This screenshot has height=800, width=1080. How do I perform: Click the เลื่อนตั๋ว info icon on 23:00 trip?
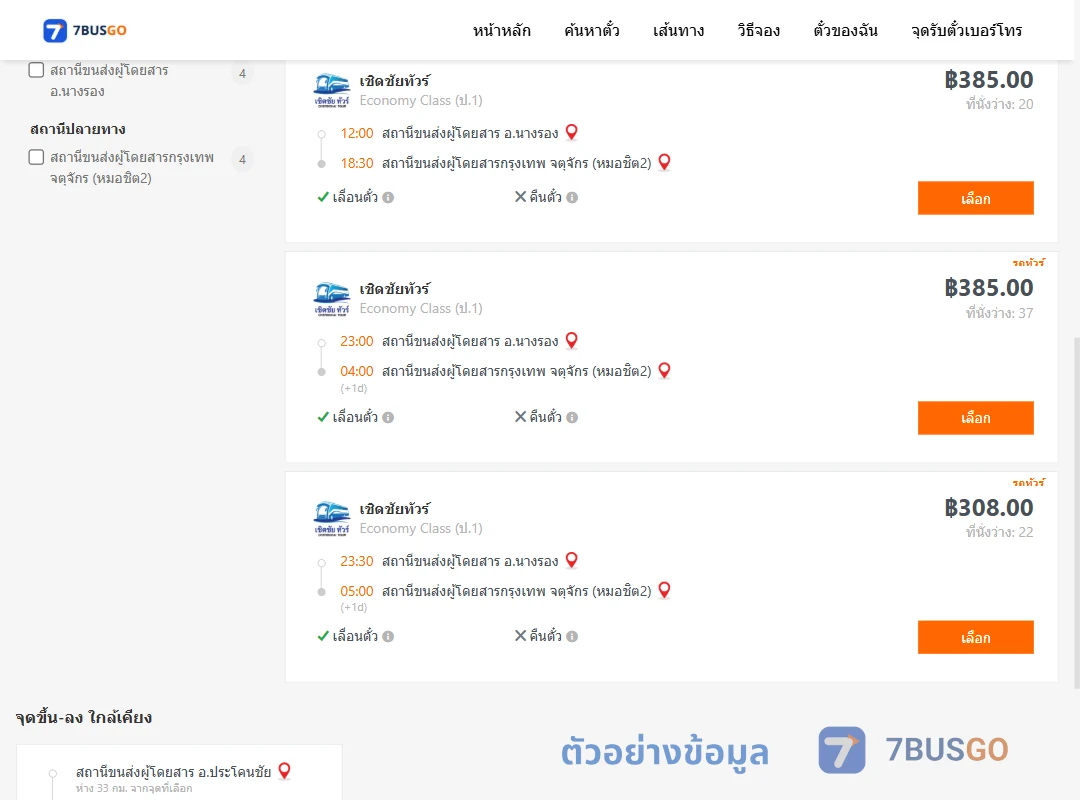coord(388,418)
